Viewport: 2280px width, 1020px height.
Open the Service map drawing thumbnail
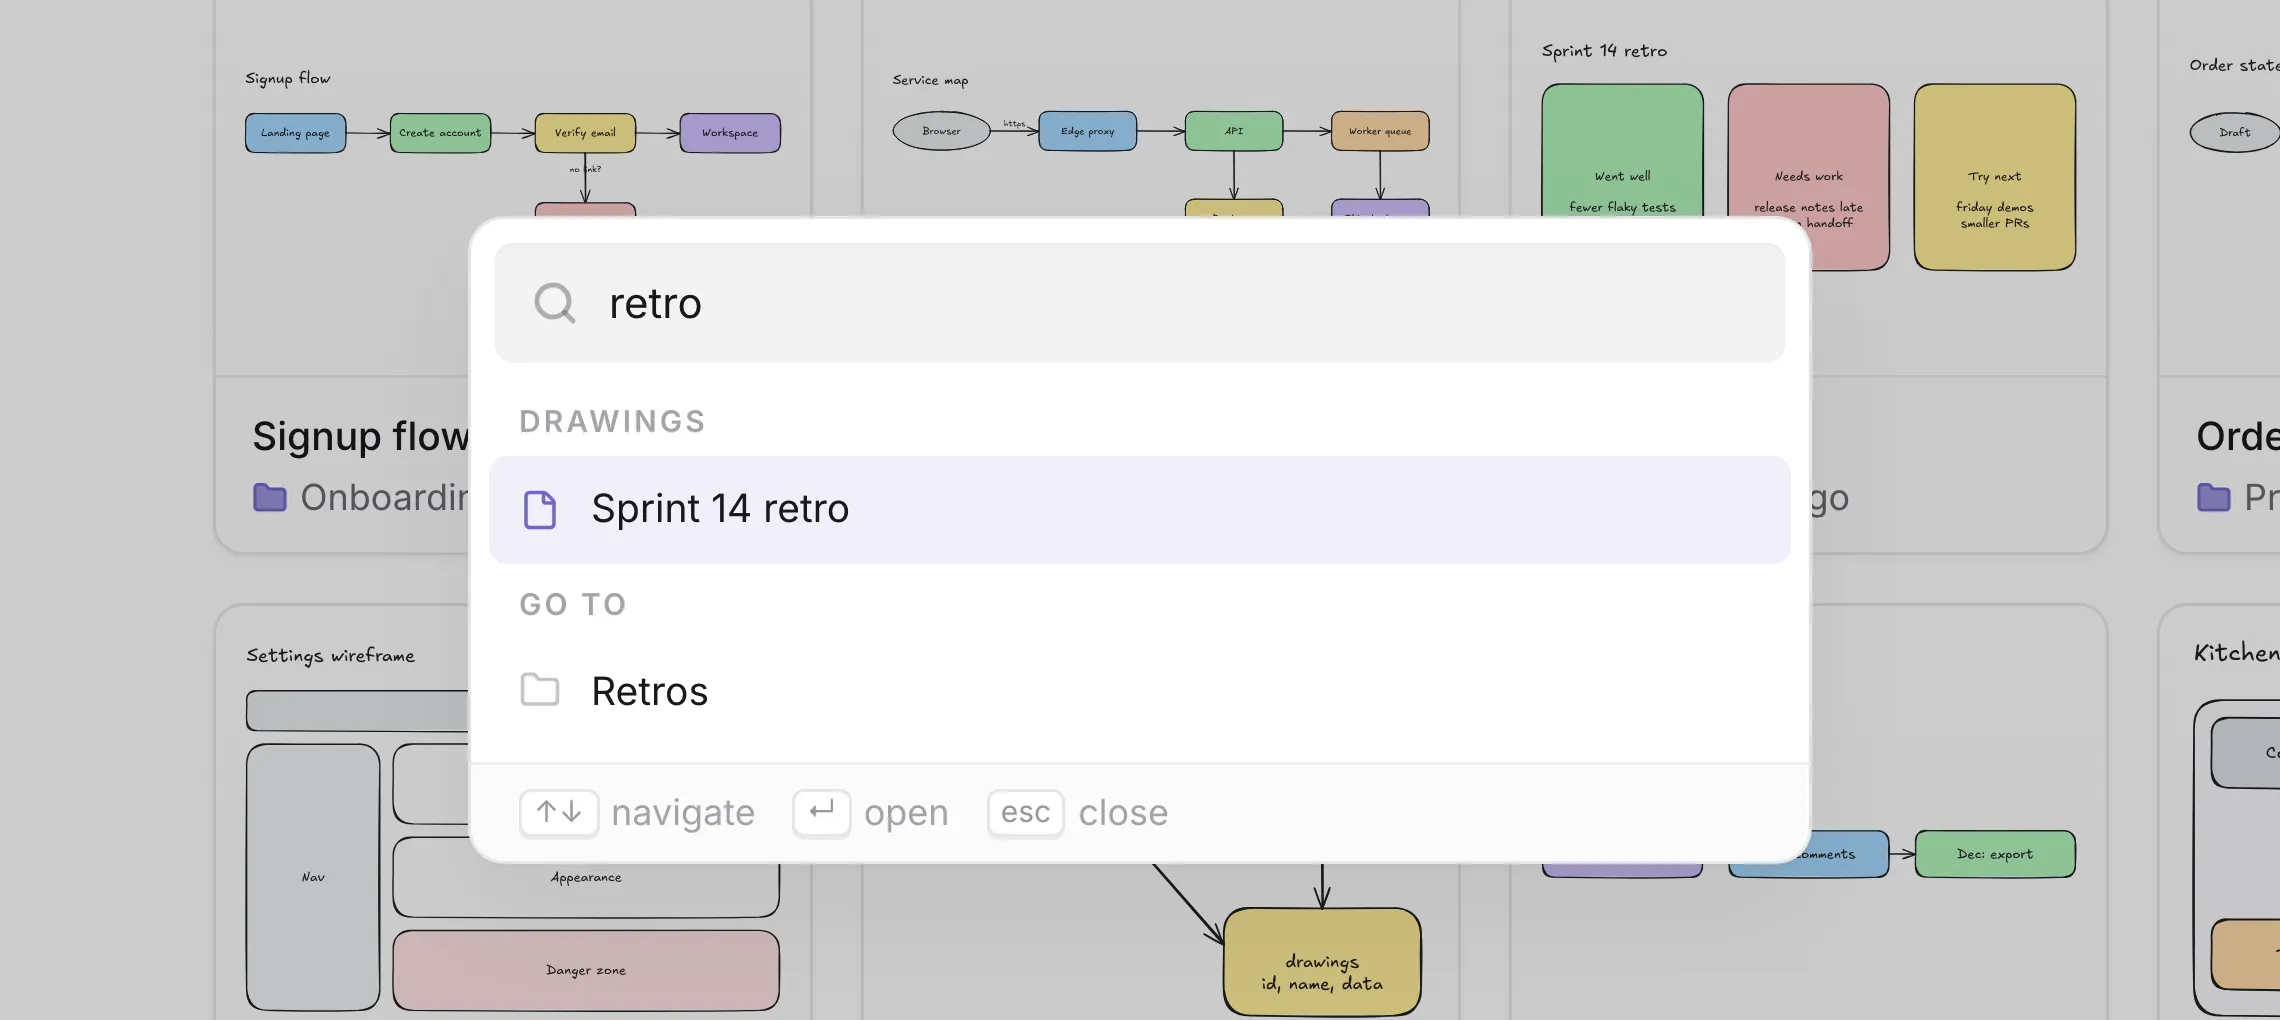(1160, 108)
